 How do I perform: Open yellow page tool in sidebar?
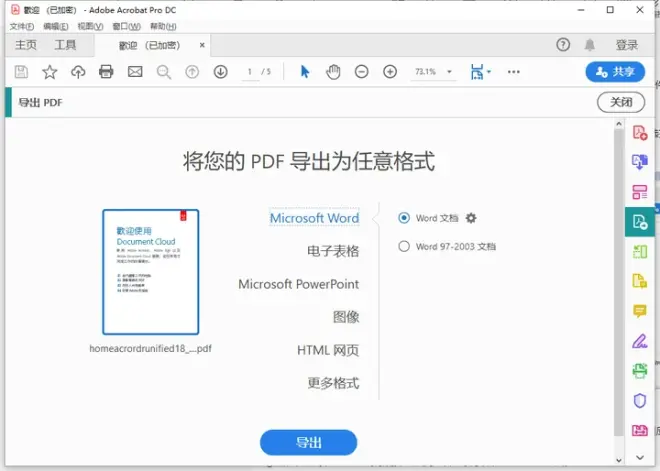pyautogui.click(x=640, y=281)
